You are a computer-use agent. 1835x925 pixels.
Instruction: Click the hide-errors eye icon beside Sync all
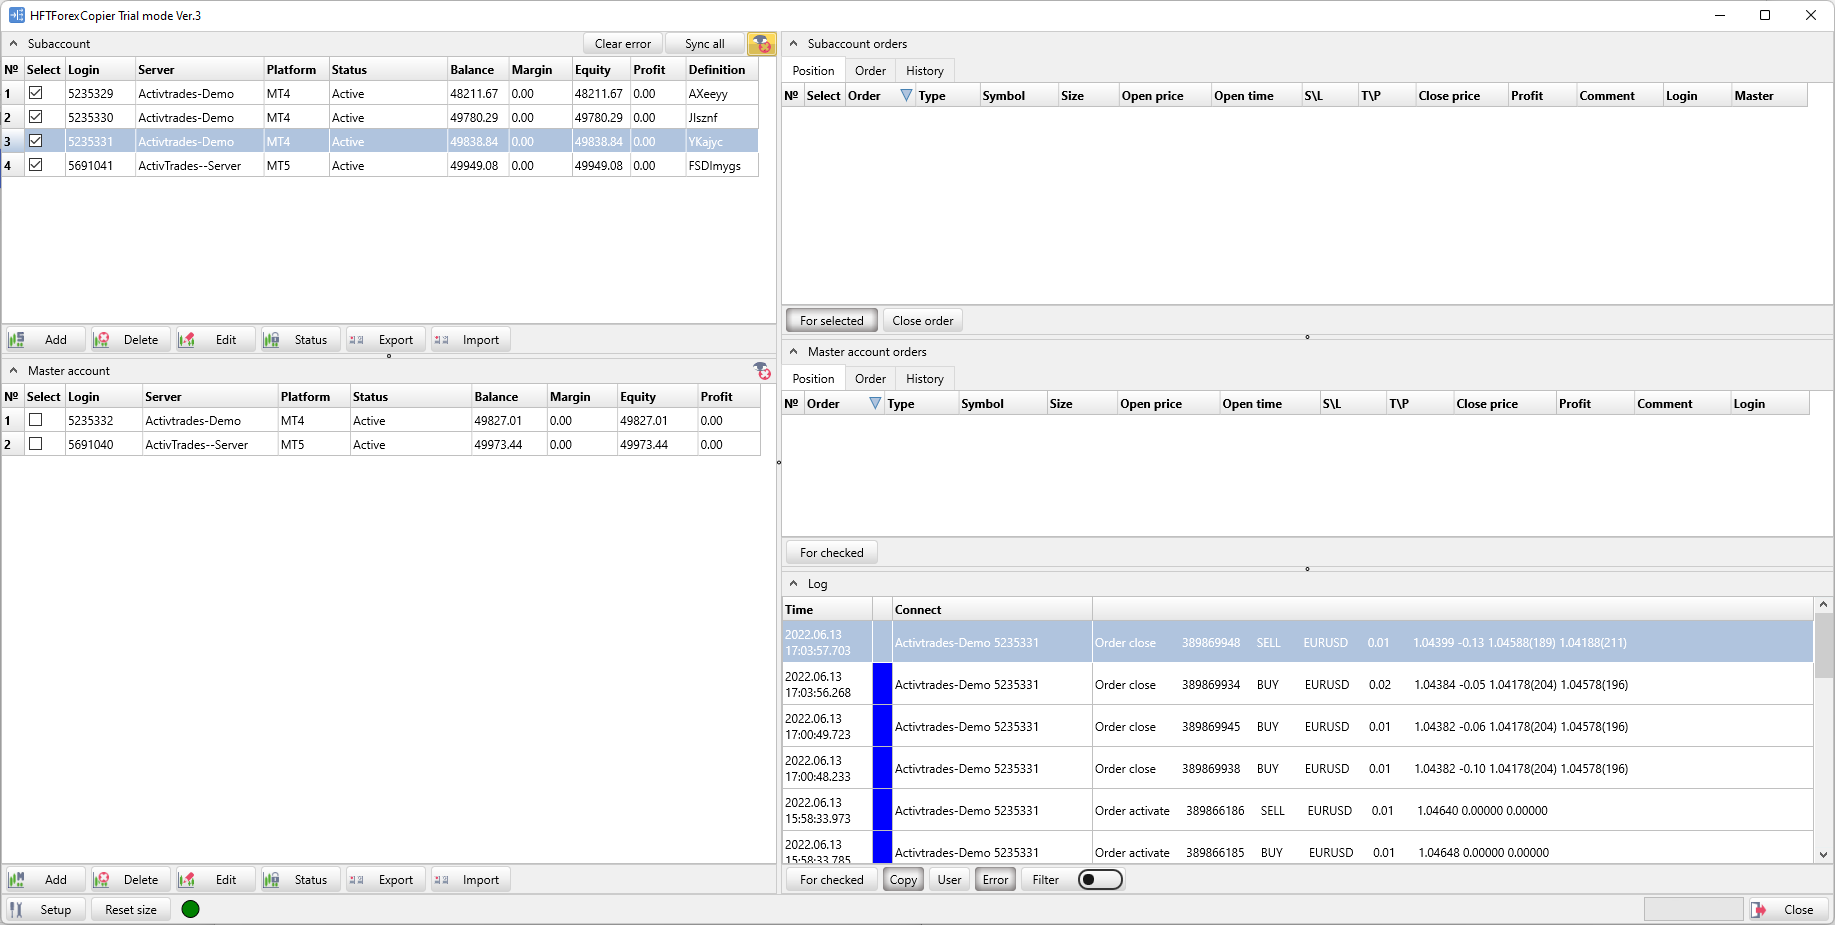[x=762, y=43]
